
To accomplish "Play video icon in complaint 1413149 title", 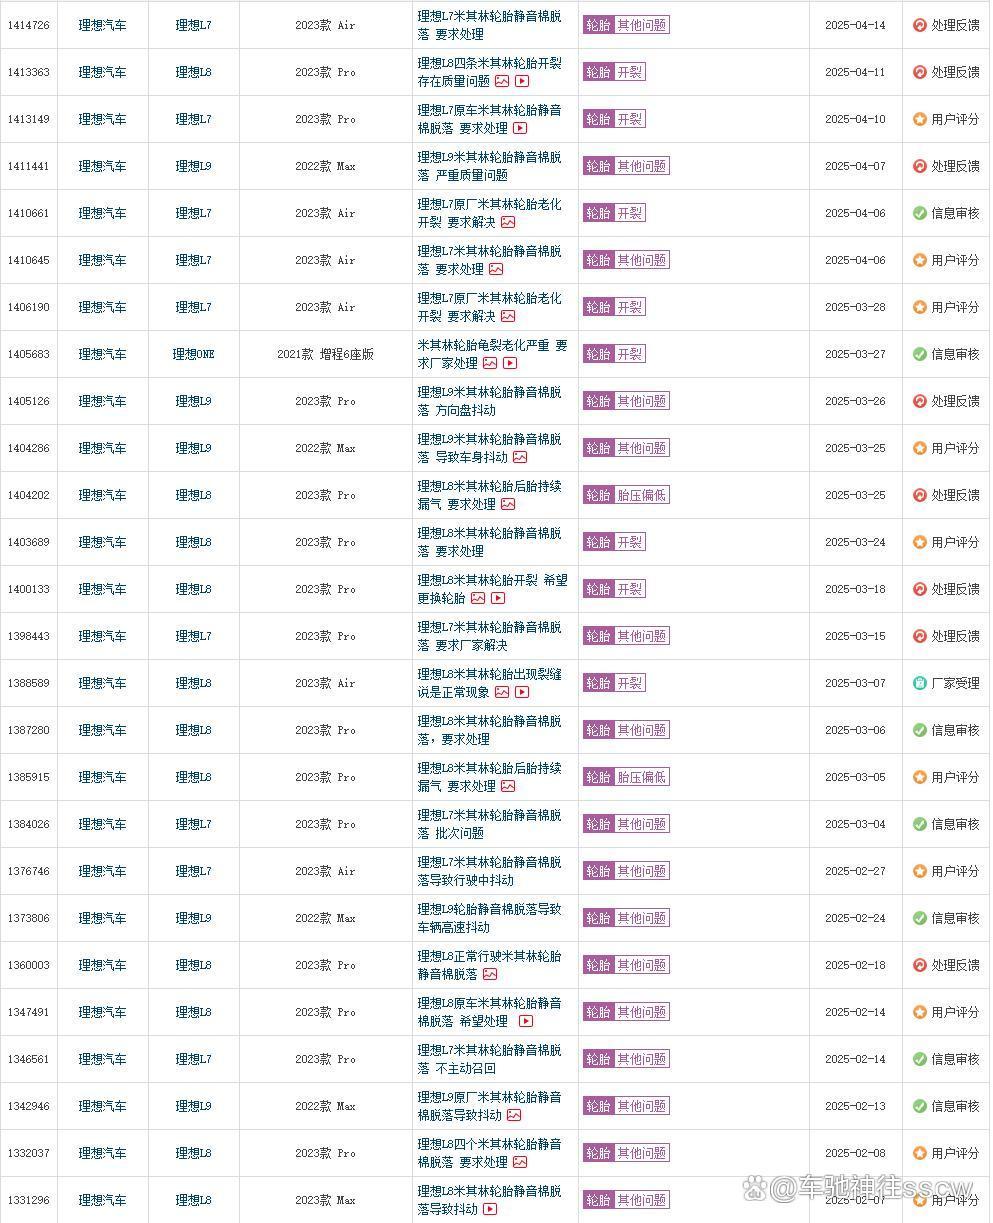I will click(520, 128).
